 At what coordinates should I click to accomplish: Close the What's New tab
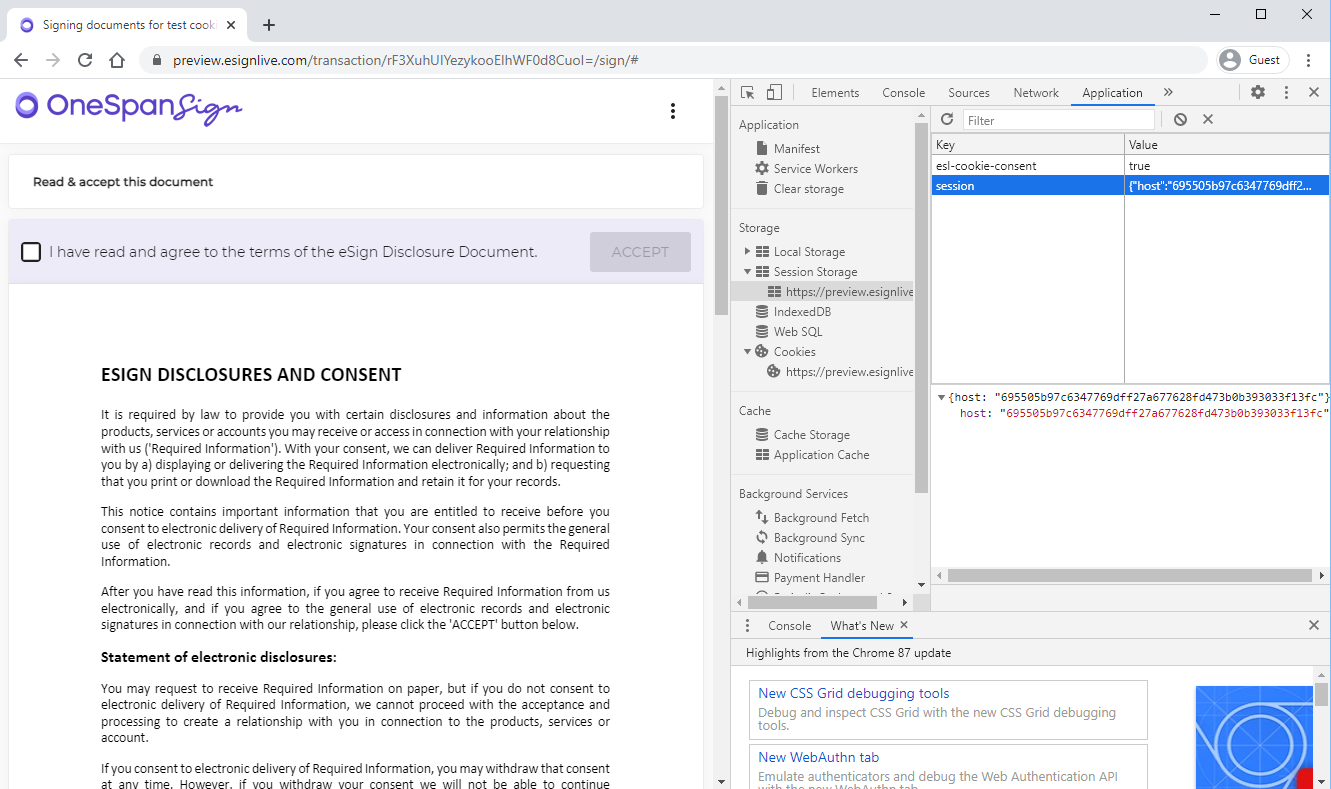903,625
